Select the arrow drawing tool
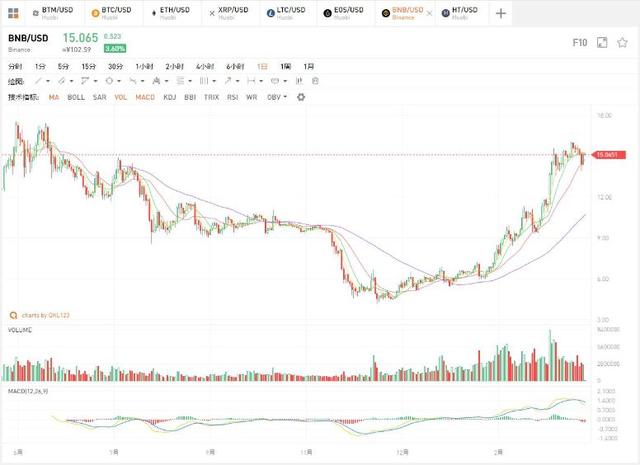 point(228,81)
